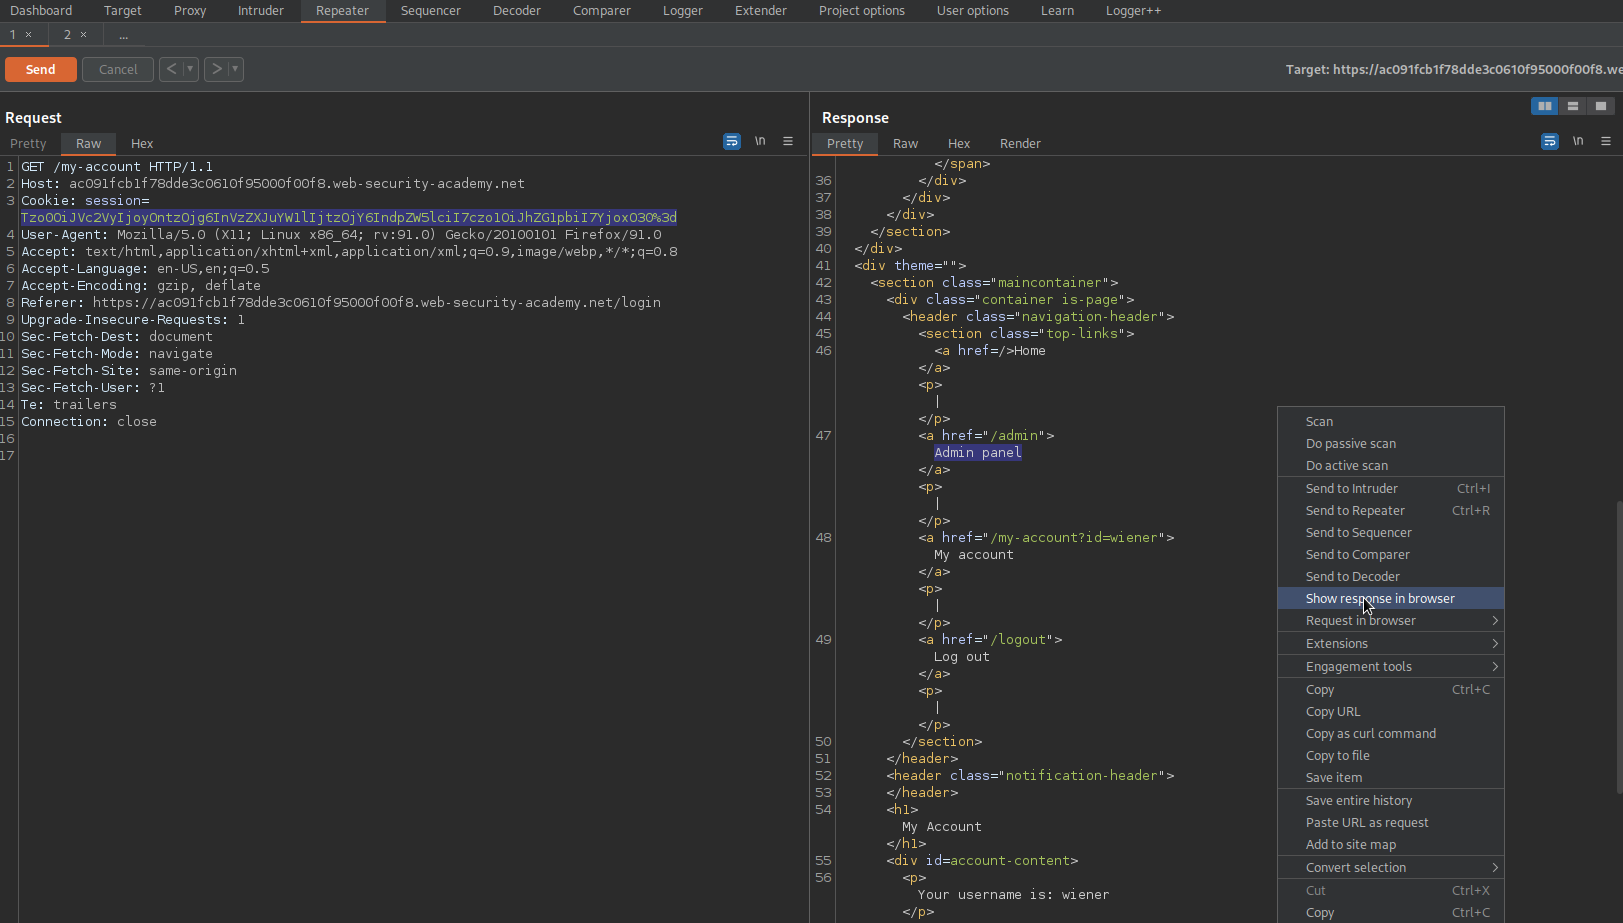Open Request panel hamburger options menu
Screen dimensions: 1623x923
[x=788, y=142]
